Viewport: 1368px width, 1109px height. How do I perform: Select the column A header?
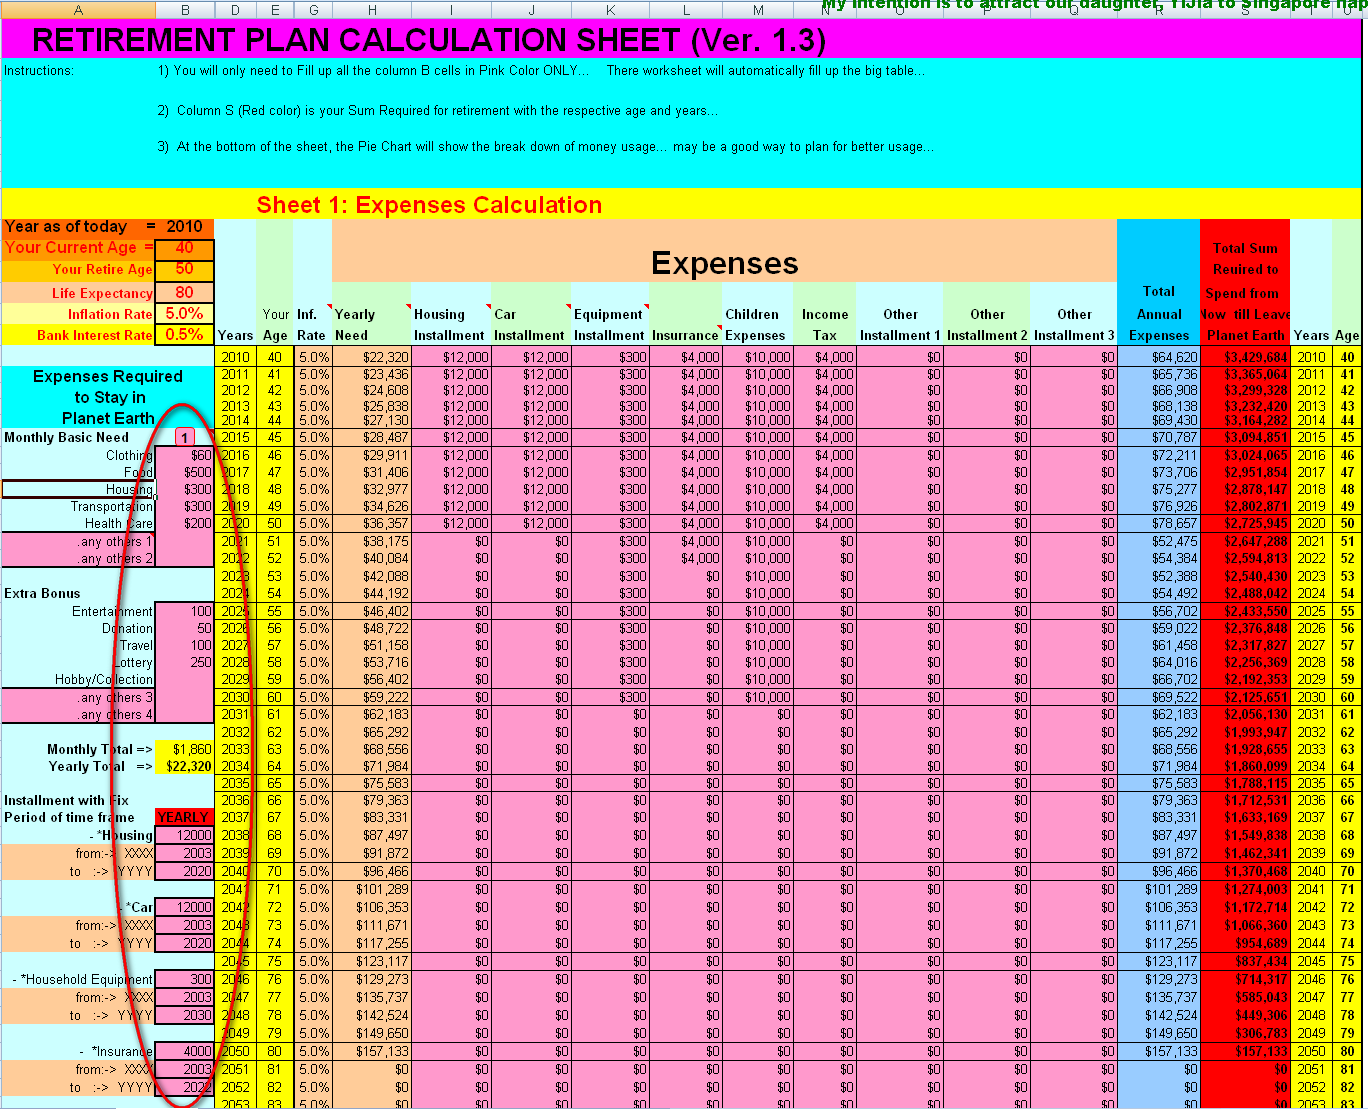click(x=78, y=10)
